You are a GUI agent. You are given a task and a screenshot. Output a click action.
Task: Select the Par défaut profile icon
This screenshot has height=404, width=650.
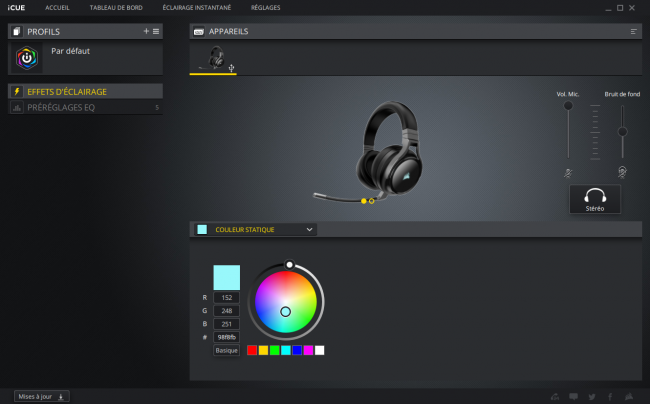(27, 58)
